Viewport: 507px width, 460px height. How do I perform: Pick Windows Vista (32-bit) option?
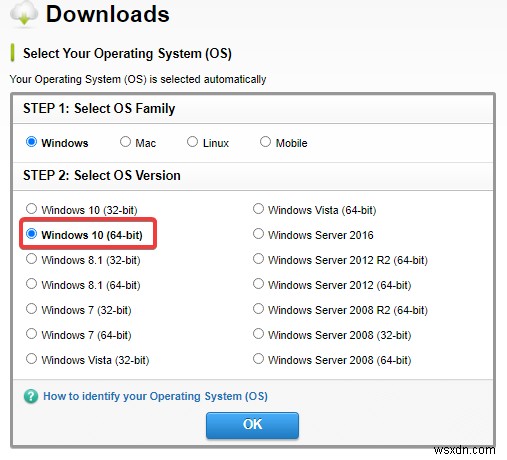31,359
